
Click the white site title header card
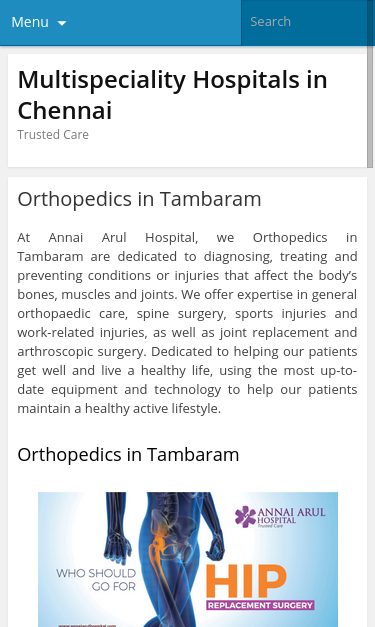(187, 110)
